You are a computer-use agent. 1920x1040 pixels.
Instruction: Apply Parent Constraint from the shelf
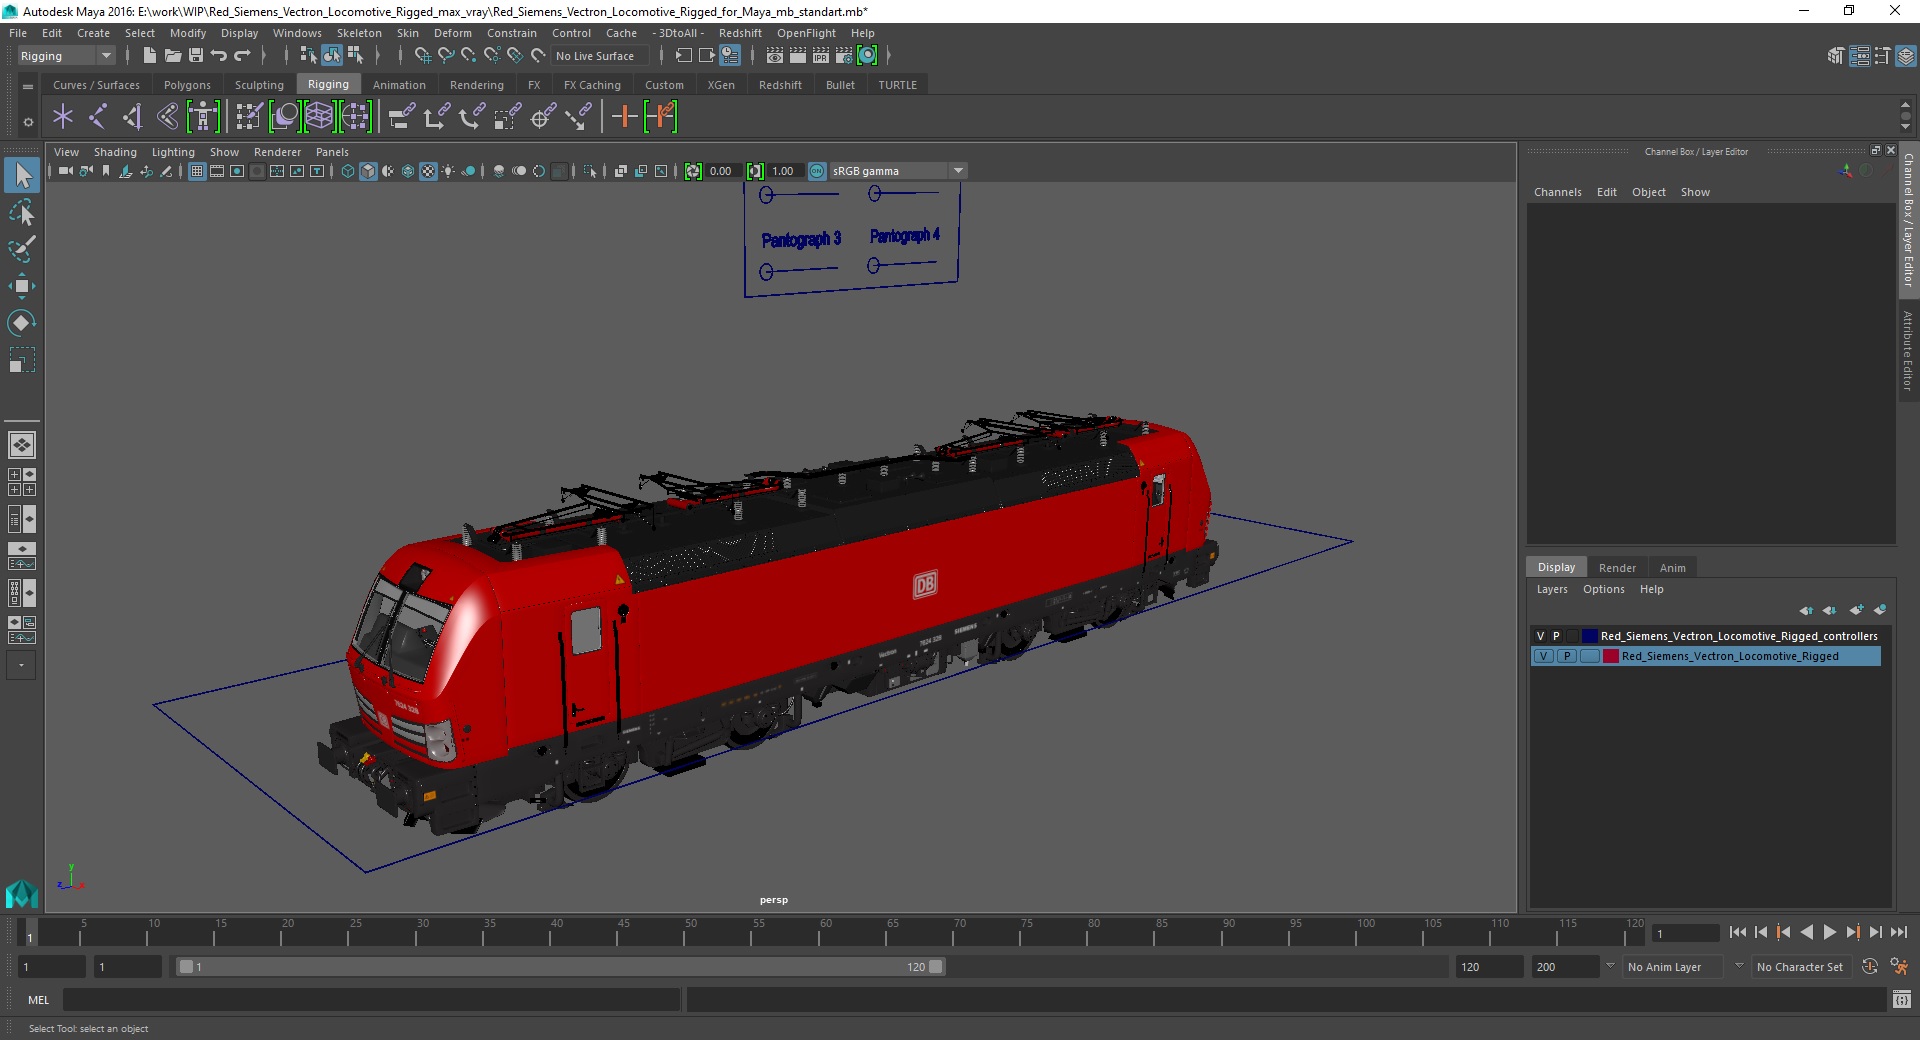(402, 117)
